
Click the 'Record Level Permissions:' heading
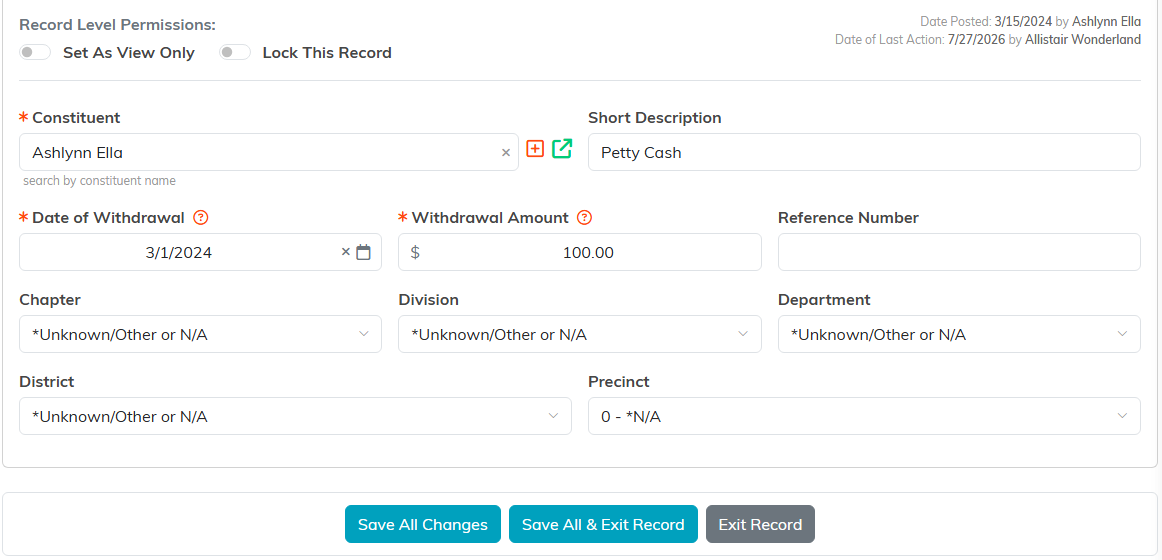(x=117, y=24)
